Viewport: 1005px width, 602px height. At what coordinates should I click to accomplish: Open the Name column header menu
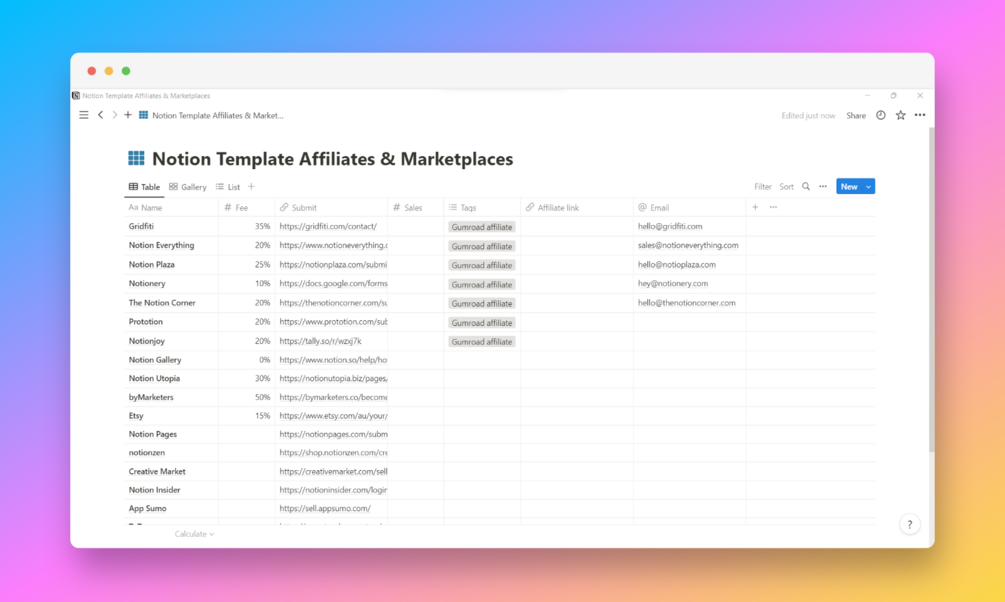click(x=171, y=207)
